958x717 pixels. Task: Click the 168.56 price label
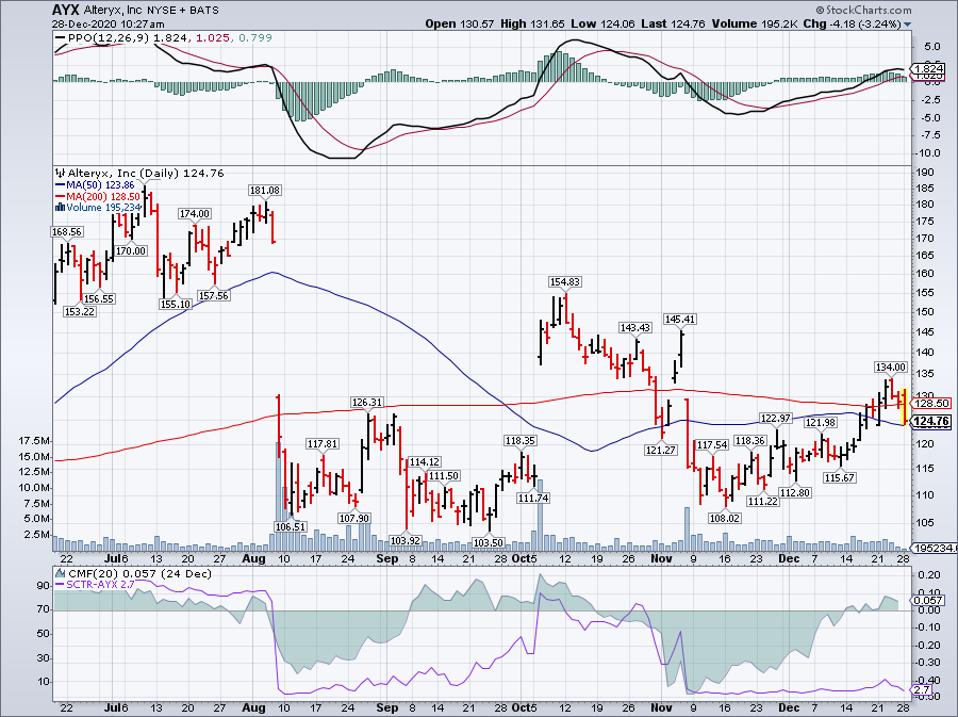67,232
